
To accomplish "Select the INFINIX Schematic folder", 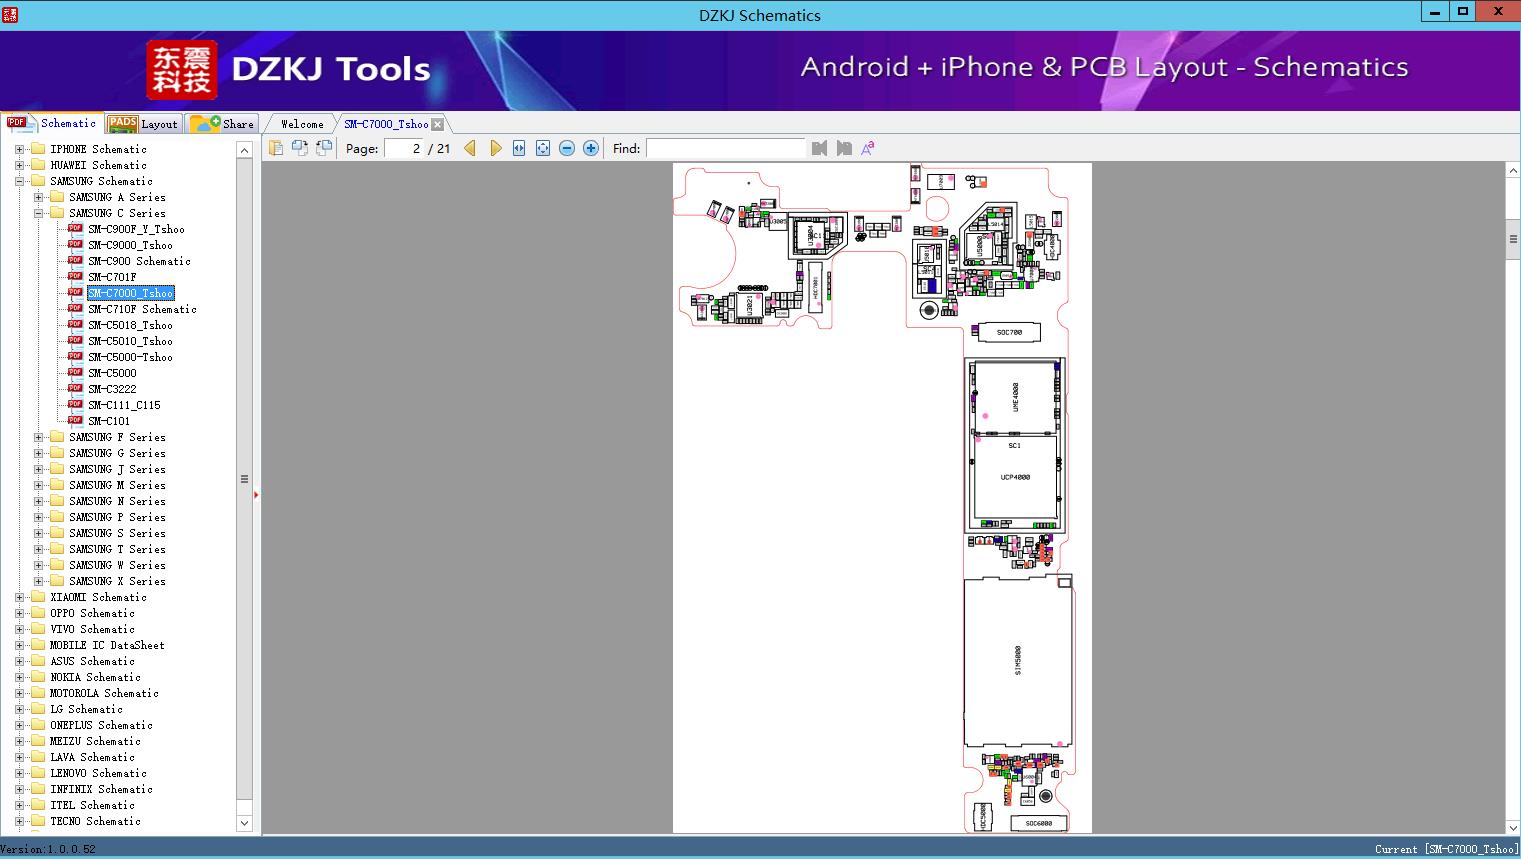I will [x=101, y=789].
